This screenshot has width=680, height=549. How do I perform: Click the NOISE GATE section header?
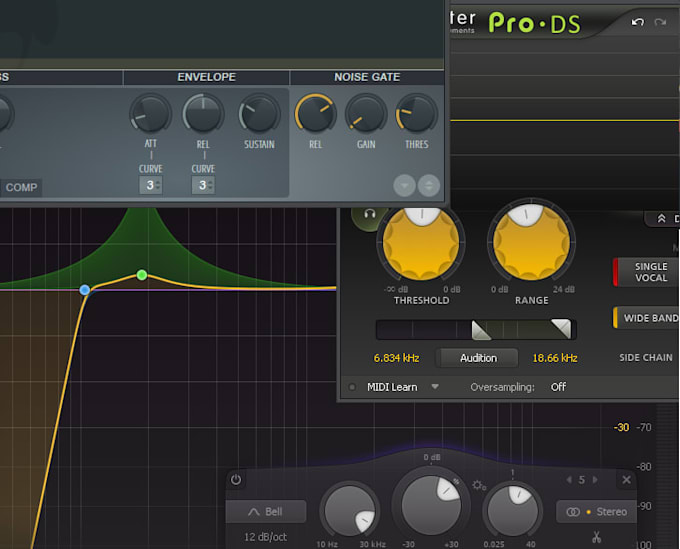[367, 77]
